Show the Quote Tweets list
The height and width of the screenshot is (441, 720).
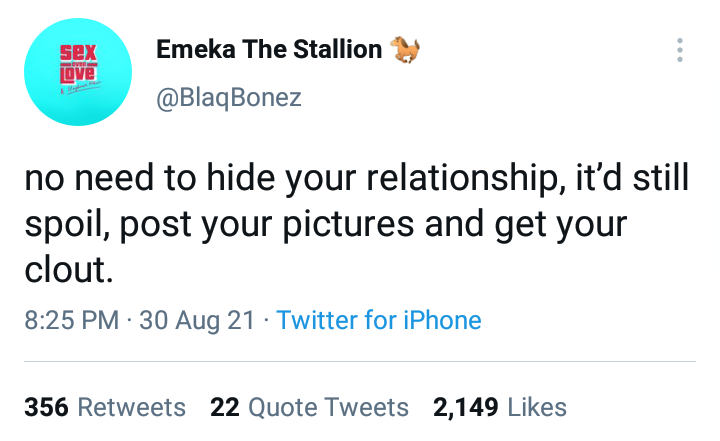click(x=326, y=407)
